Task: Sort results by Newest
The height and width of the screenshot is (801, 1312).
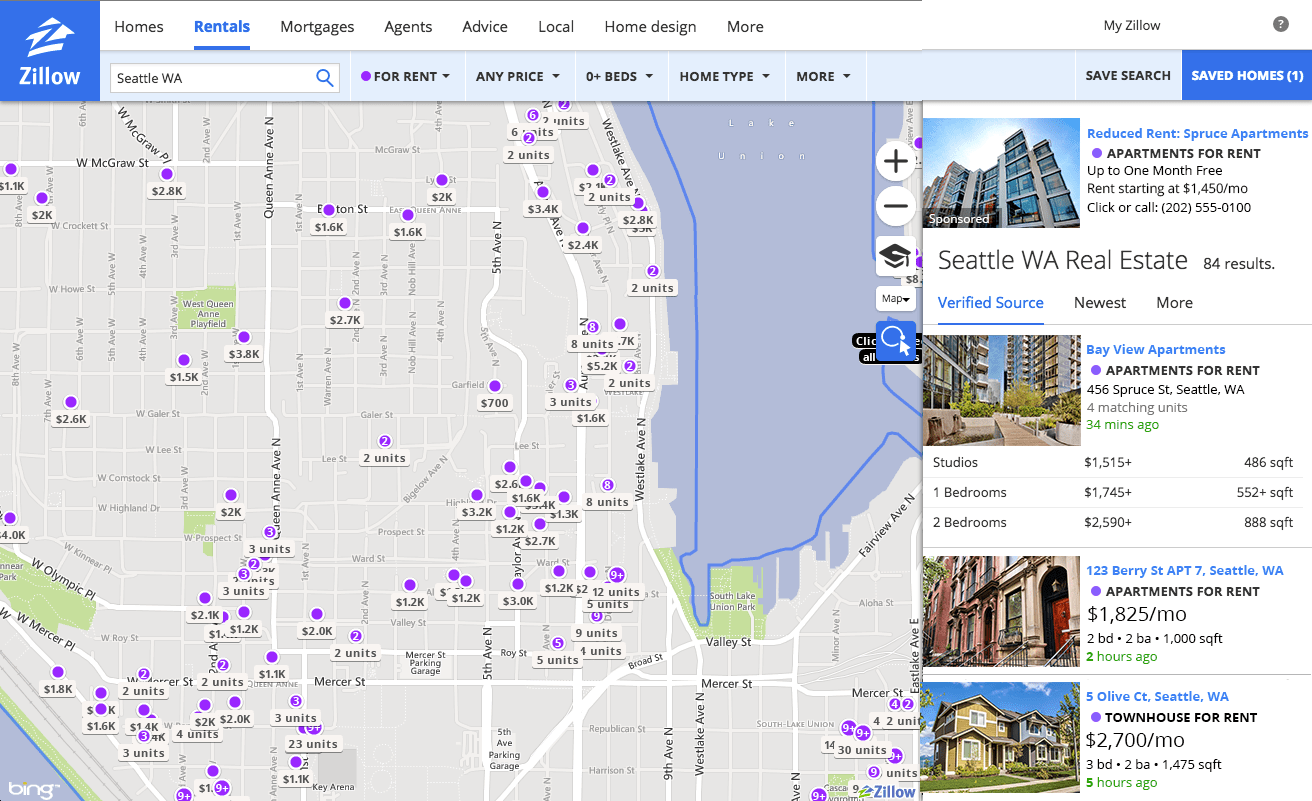Action: (1100, 303)
